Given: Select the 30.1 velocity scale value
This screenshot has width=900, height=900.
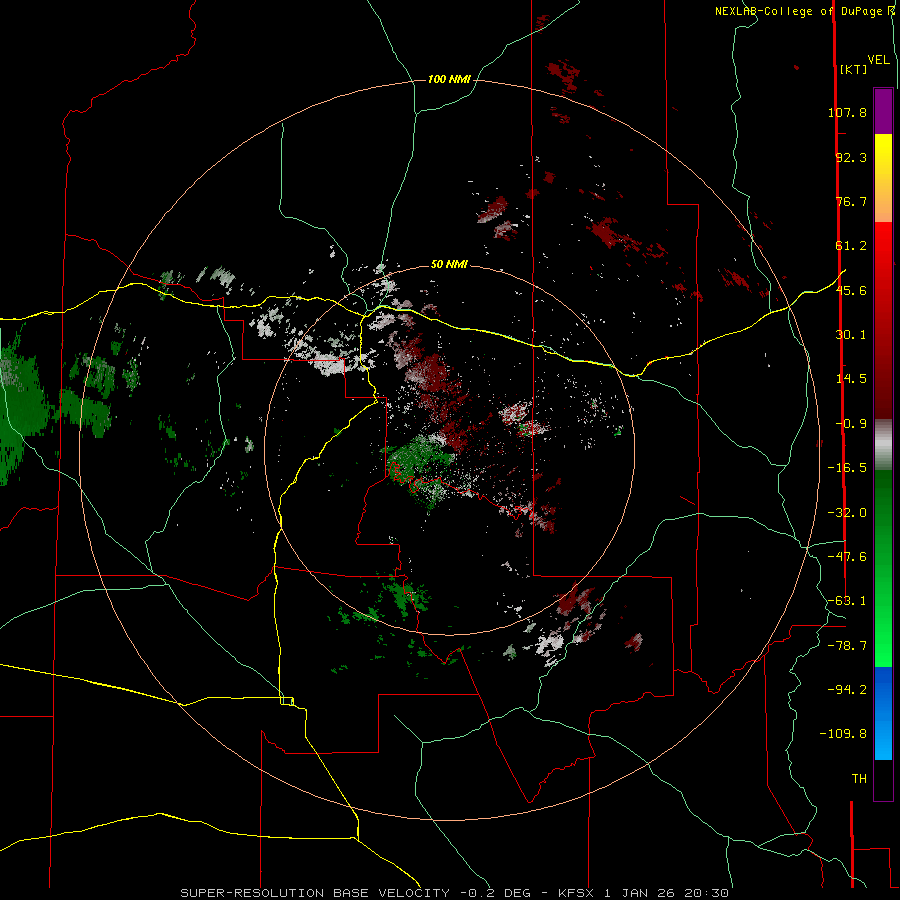Looking at the screenshot, I should (851, 335).
